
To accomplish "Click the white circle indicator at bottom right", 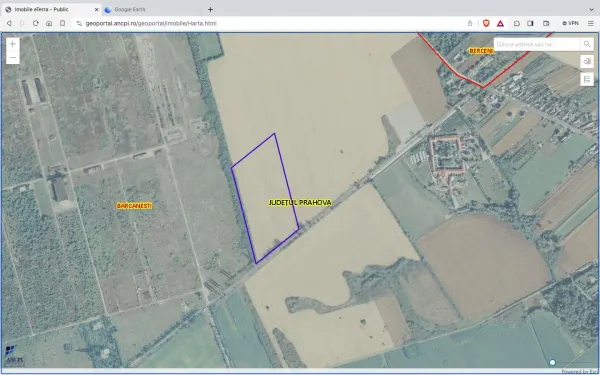I will pyautogui.click(x=552, y=362).
